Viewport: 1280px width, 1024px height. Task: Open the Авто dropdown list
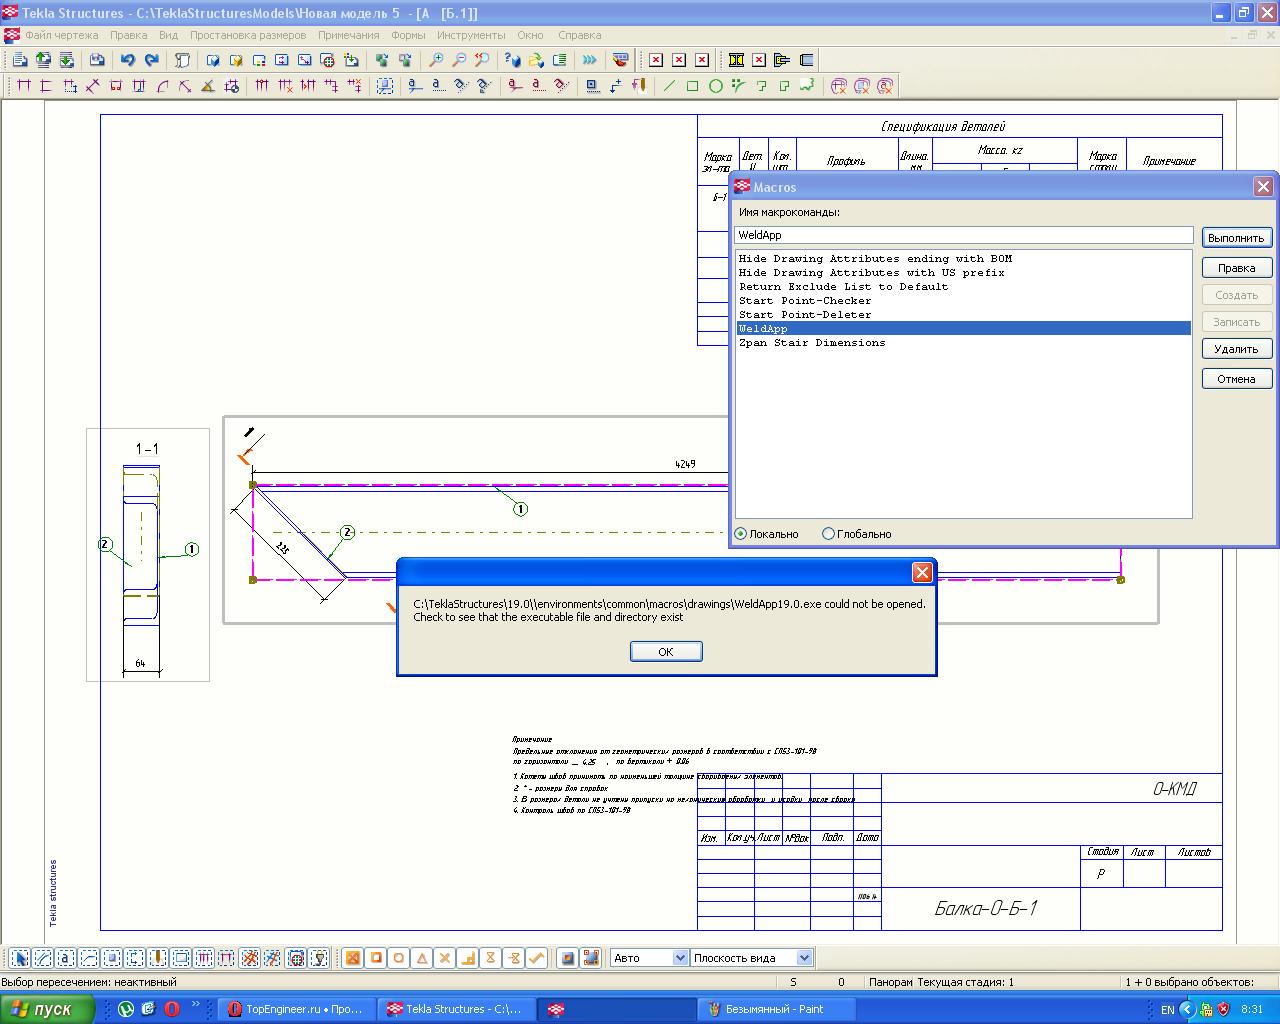tap(680, 958)
